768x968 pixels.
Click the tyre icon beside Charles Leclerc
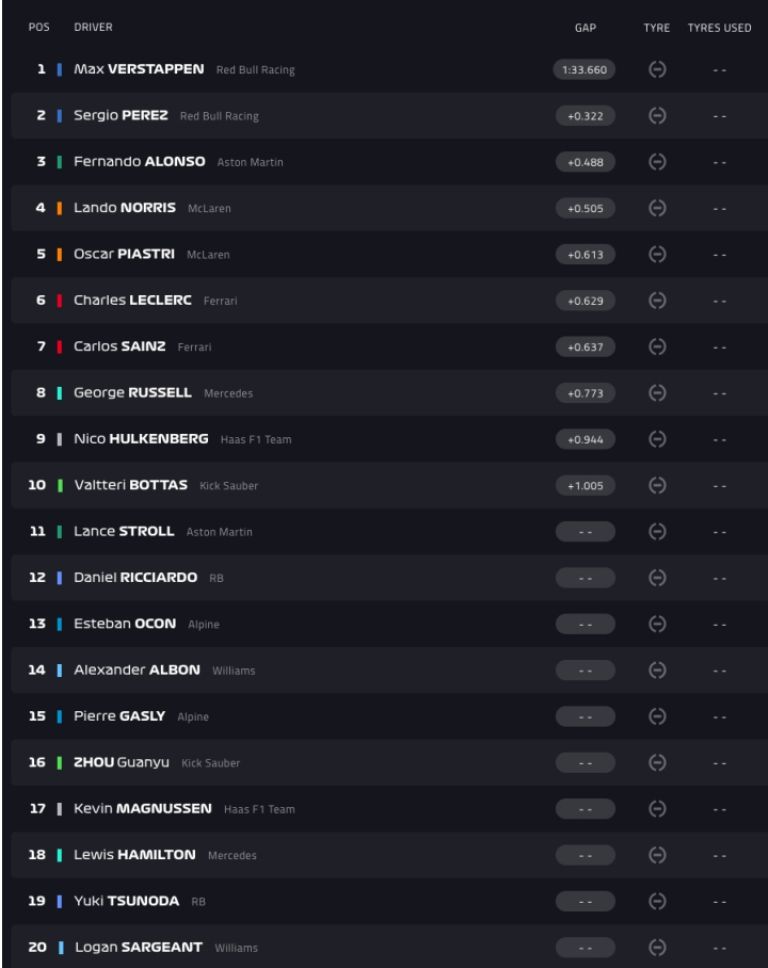tap(657, 300)
